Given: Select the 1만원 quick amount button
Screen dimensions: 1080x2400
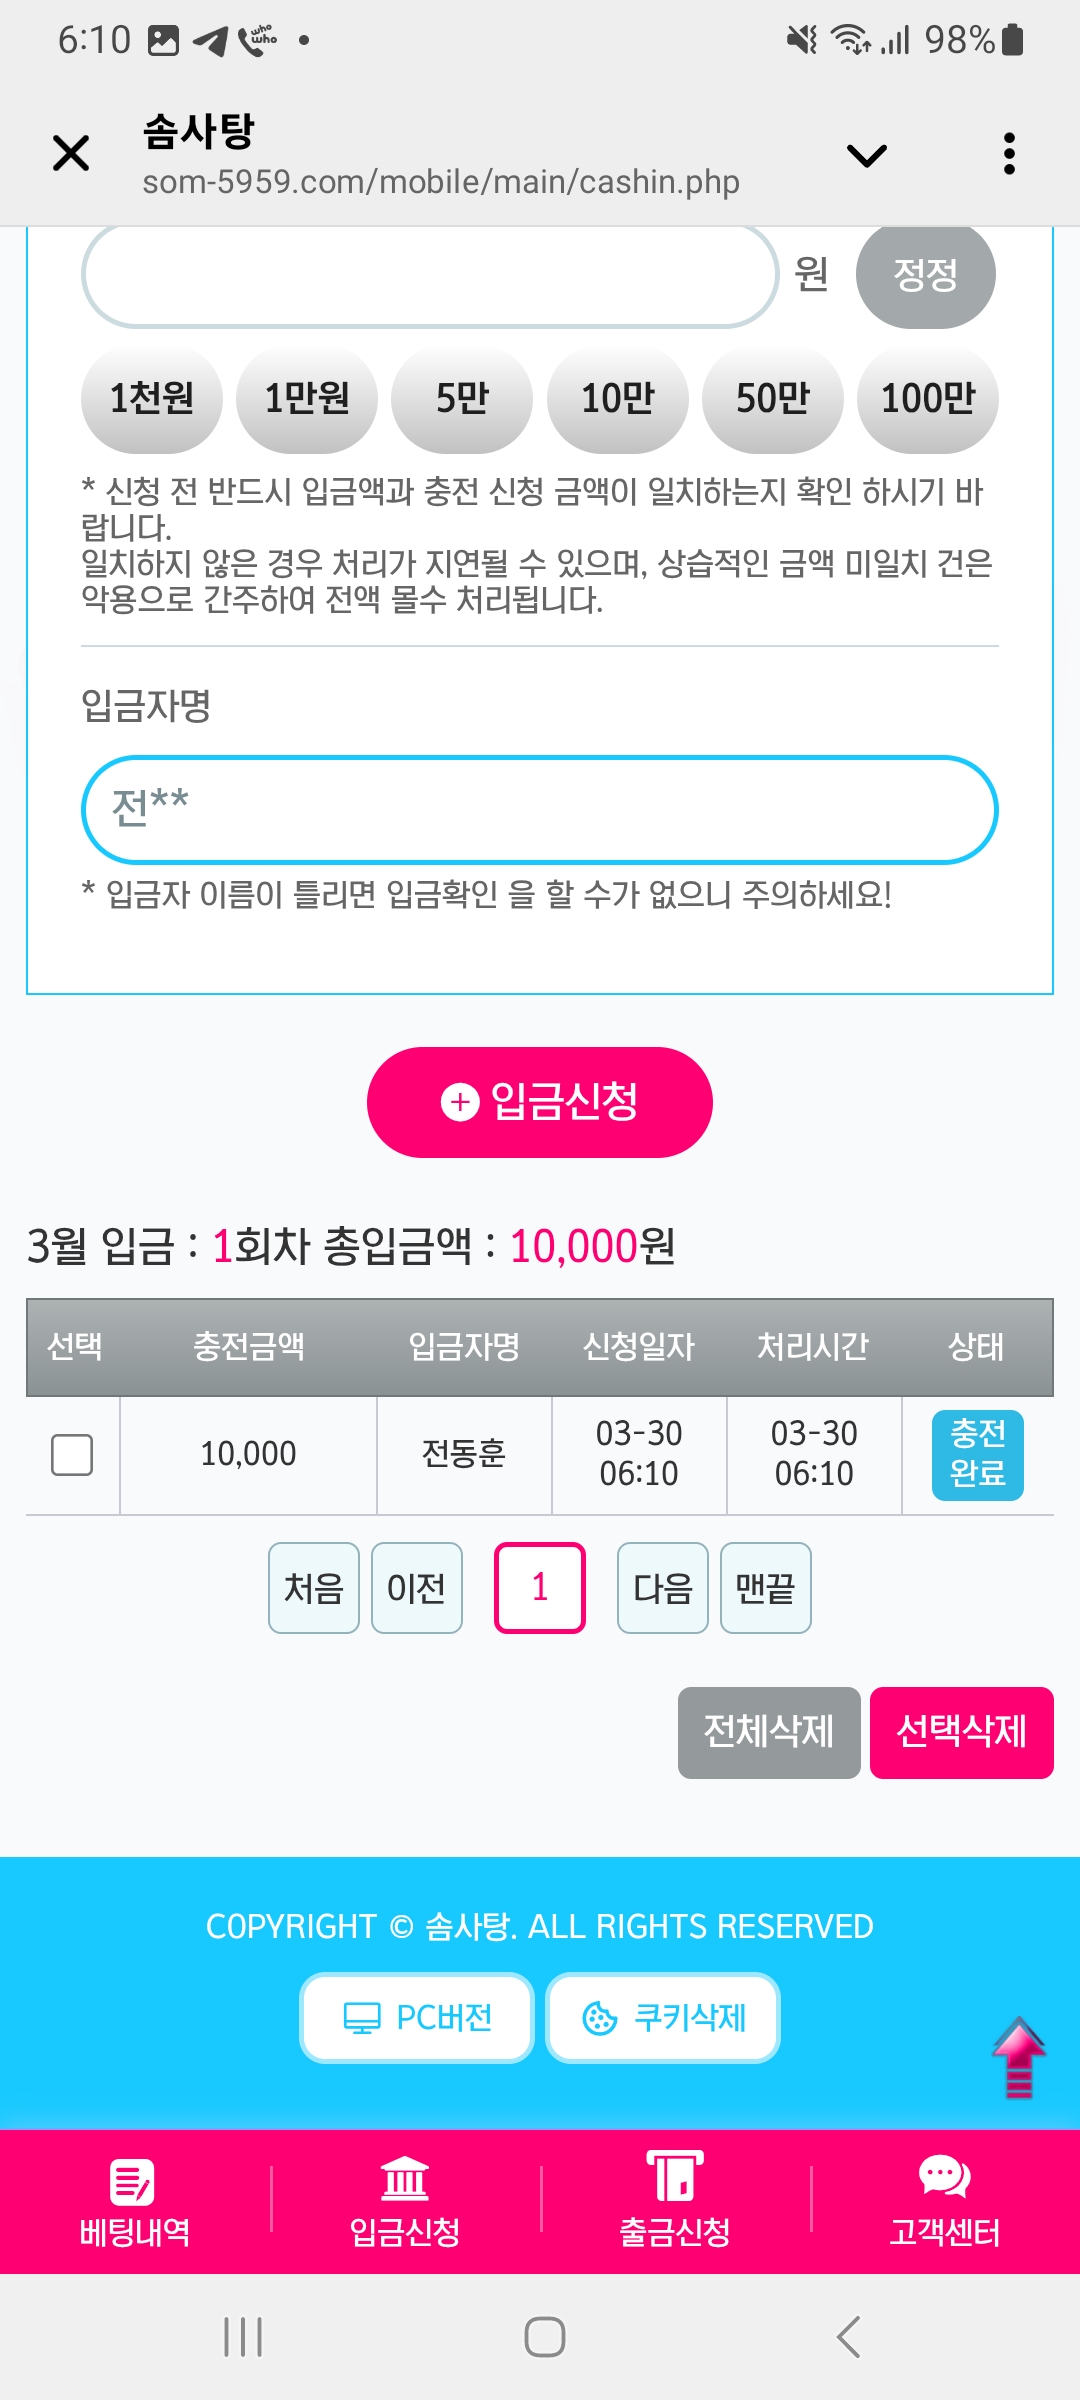Looking at the screenshot, I should 306,399.
